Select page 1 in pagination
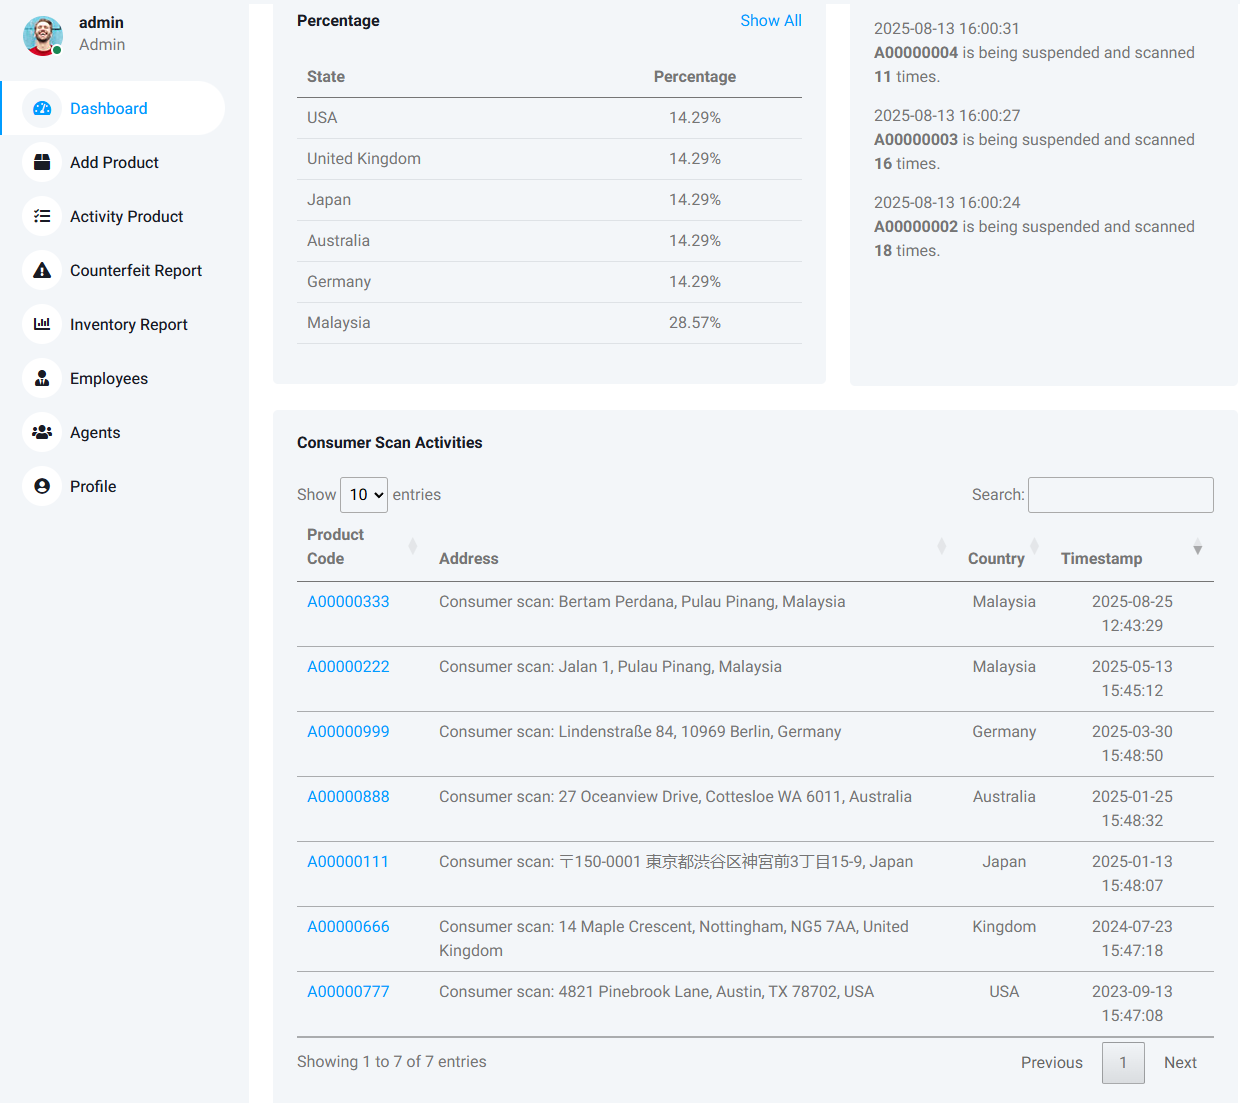Viewport: 1240px width, 1103px height. (x=1123, y=1063)
